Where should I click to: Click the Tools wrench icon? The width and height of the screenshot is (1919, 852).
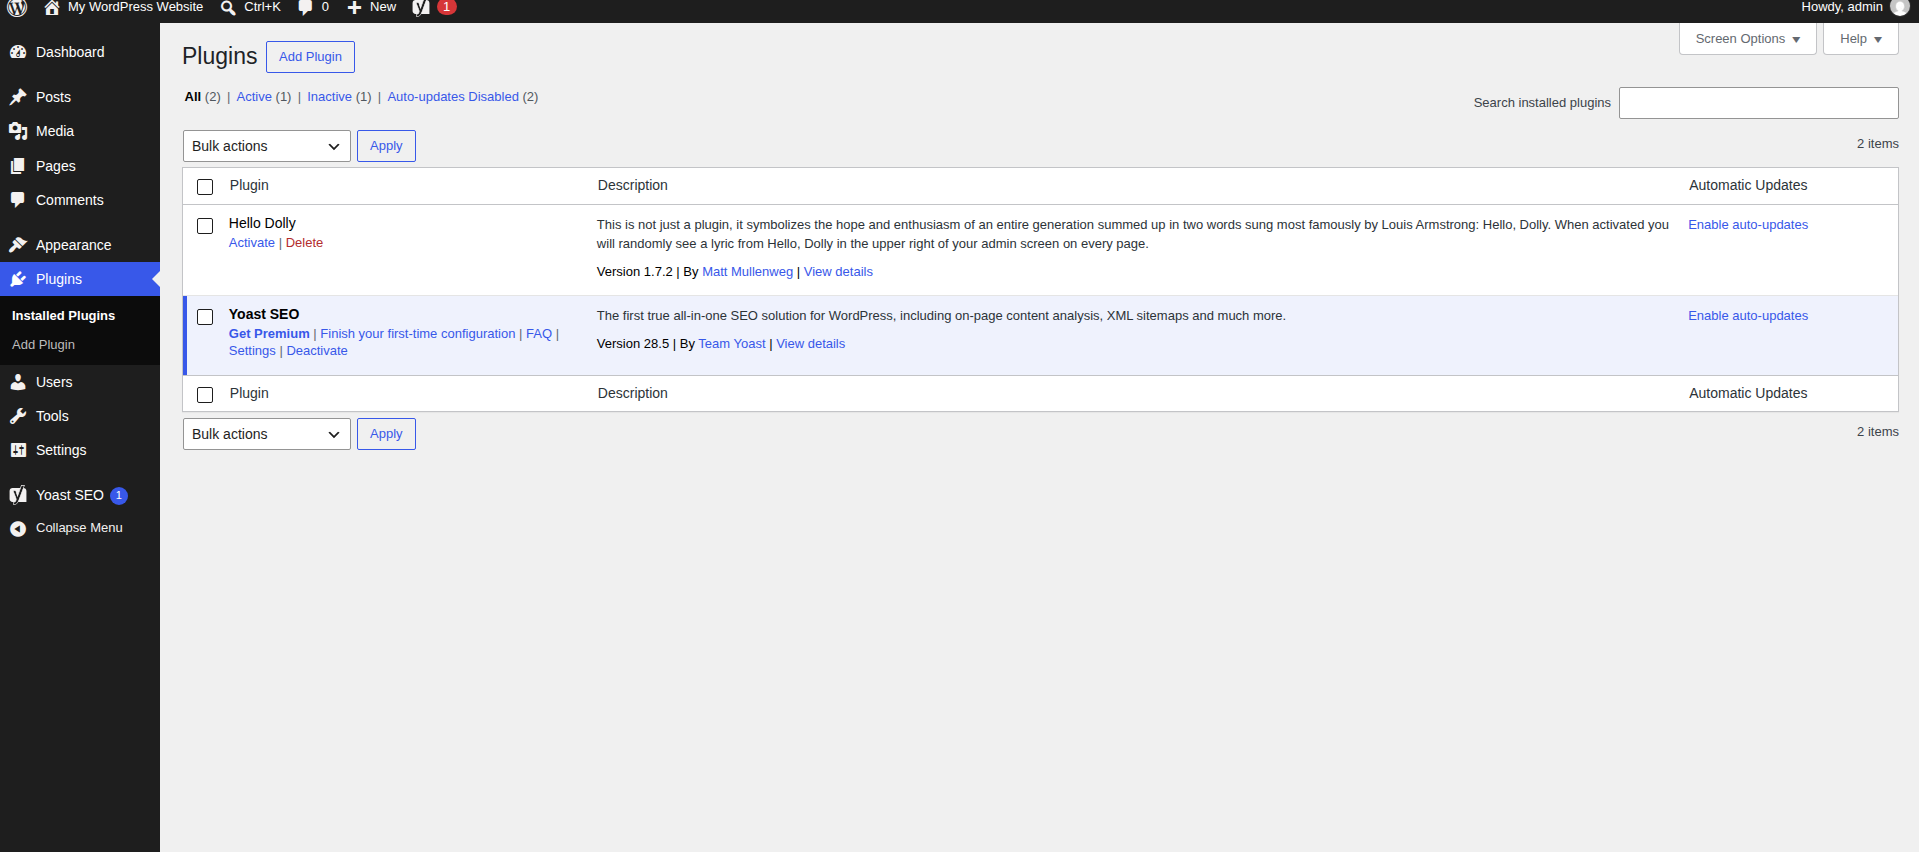(18, 416)
